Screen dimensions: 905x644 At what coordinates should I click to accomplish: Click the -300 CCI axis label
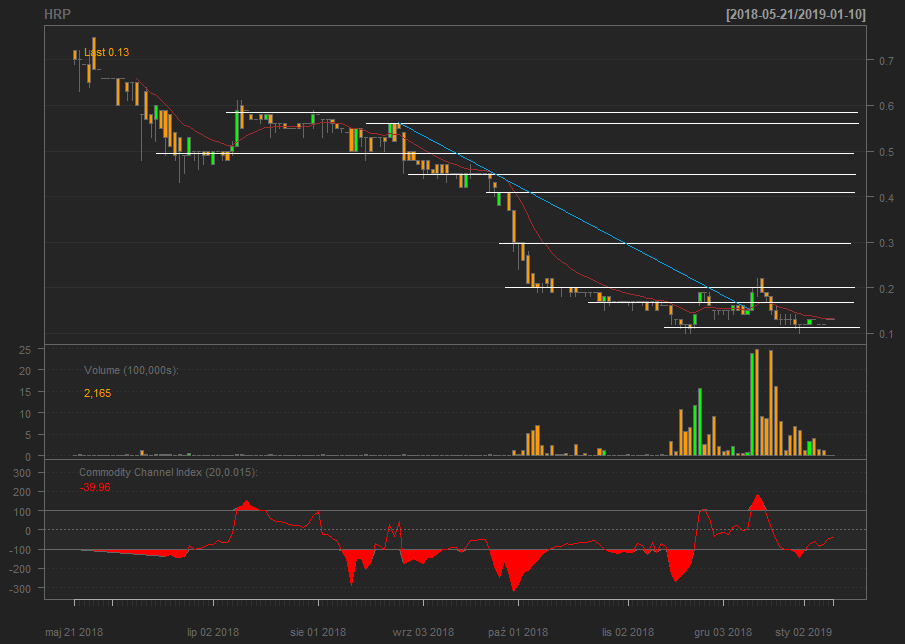coord(20,588)
